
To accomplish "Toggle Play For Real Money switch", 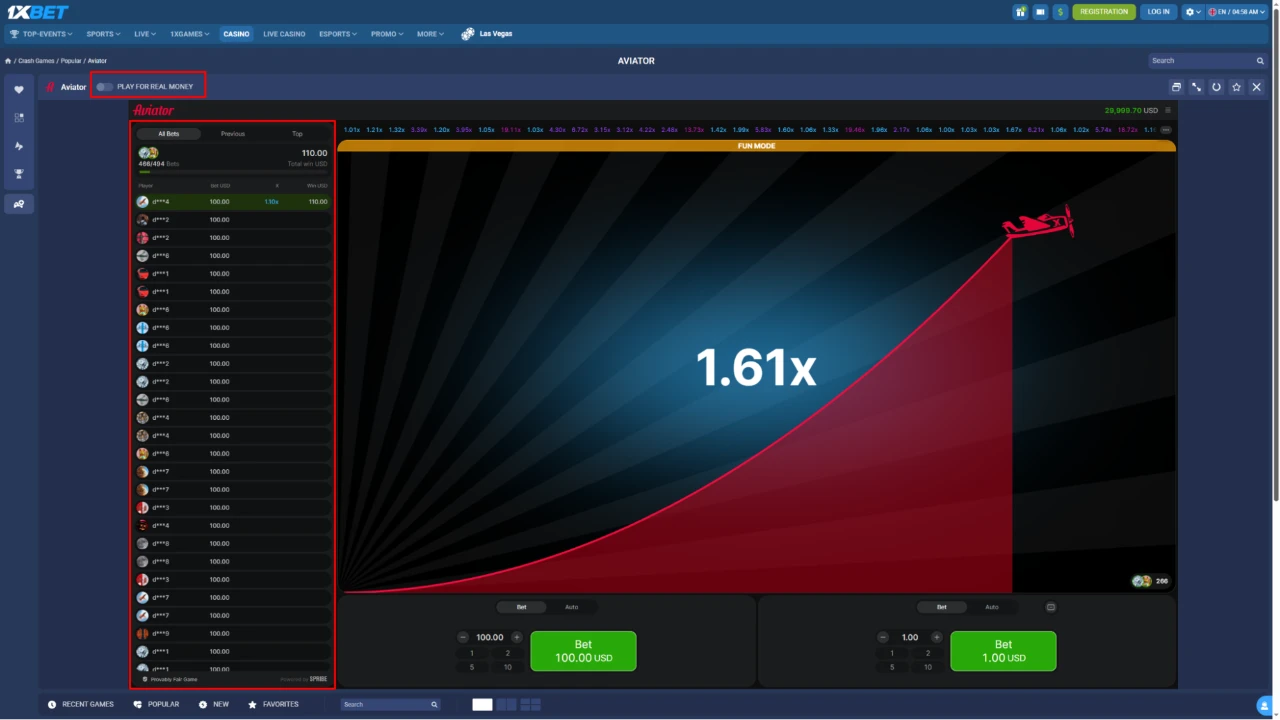I will pyautogui.click(x=104, y=87).
